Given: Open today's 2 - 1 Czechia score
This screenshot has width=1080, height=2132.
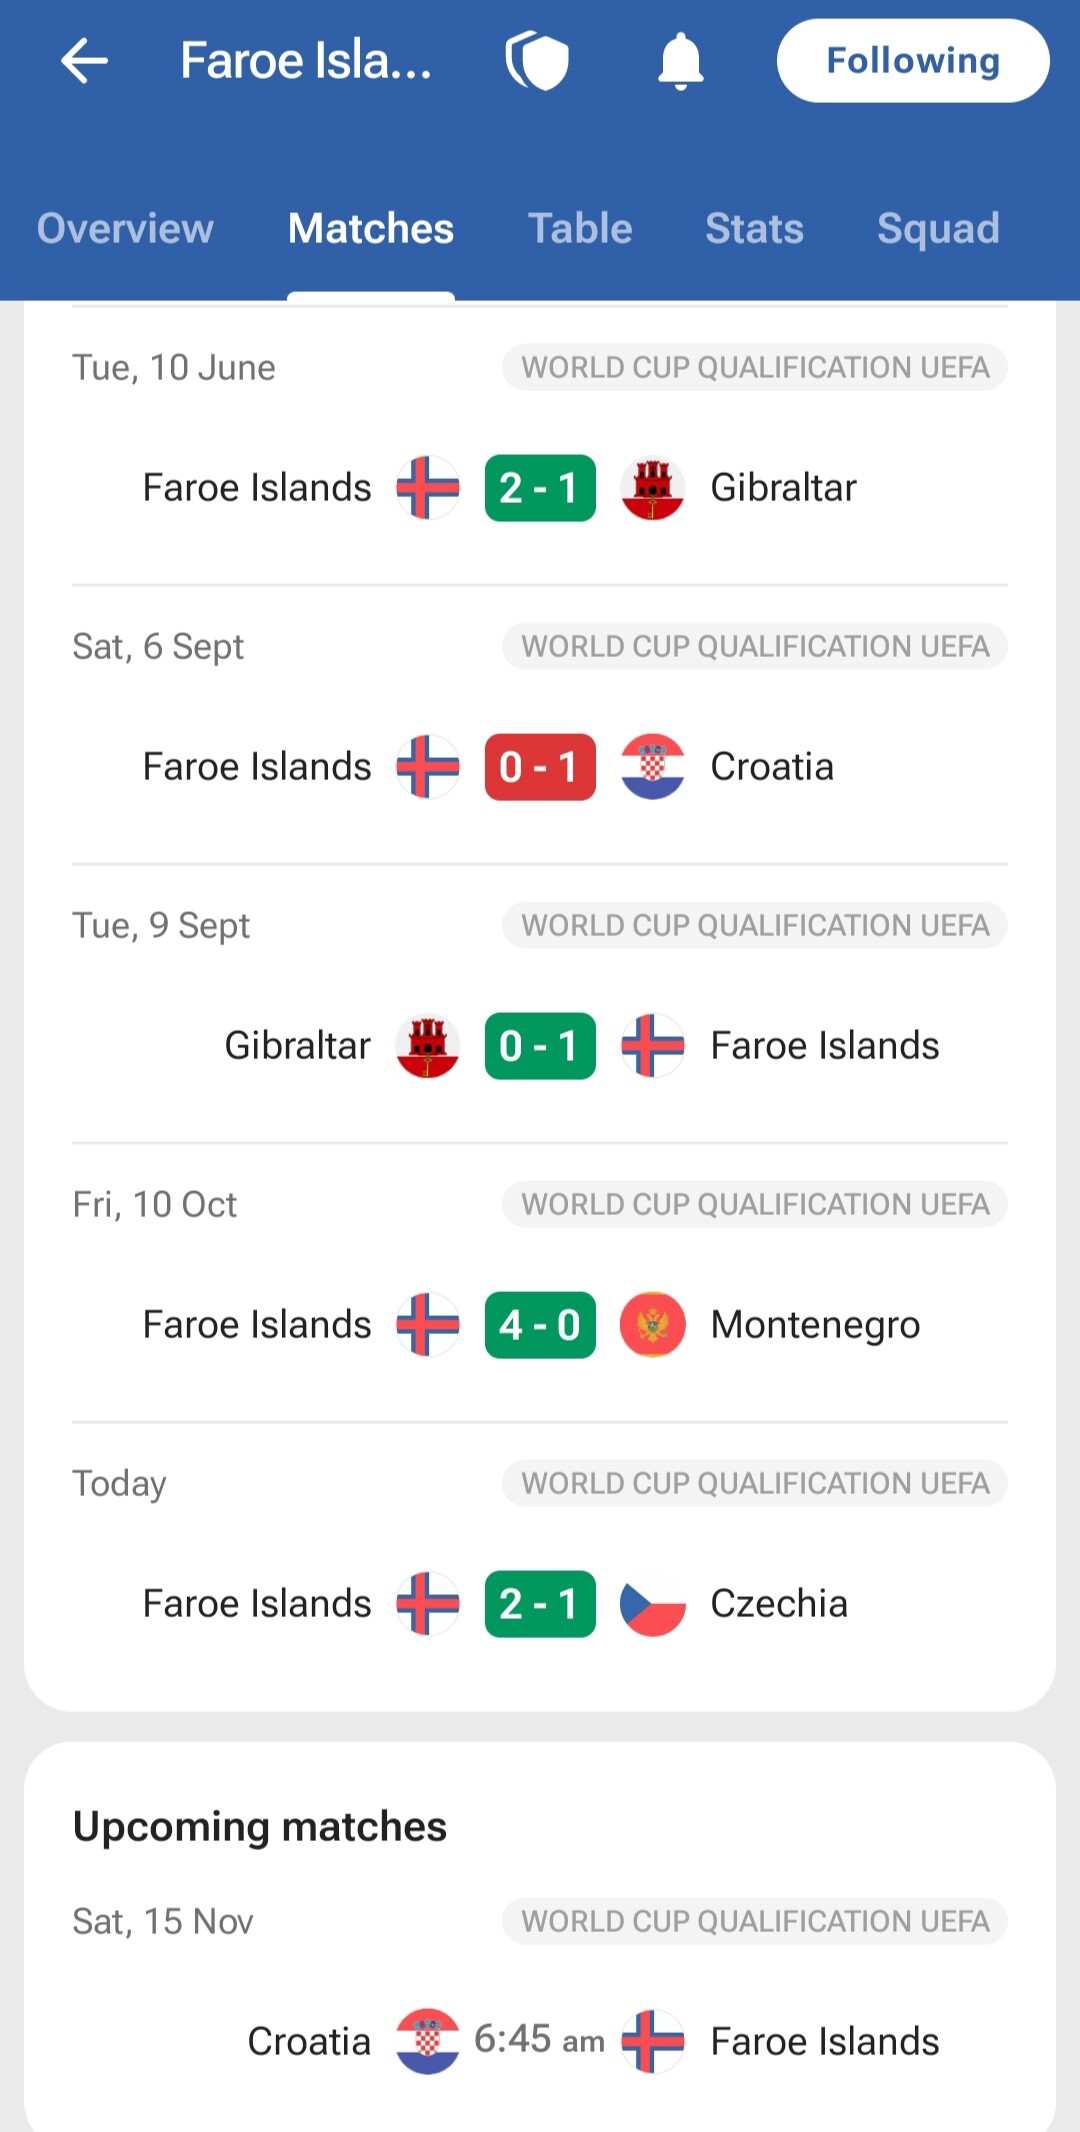Looking at the screenshot, I should click(x=540, y=1604).
